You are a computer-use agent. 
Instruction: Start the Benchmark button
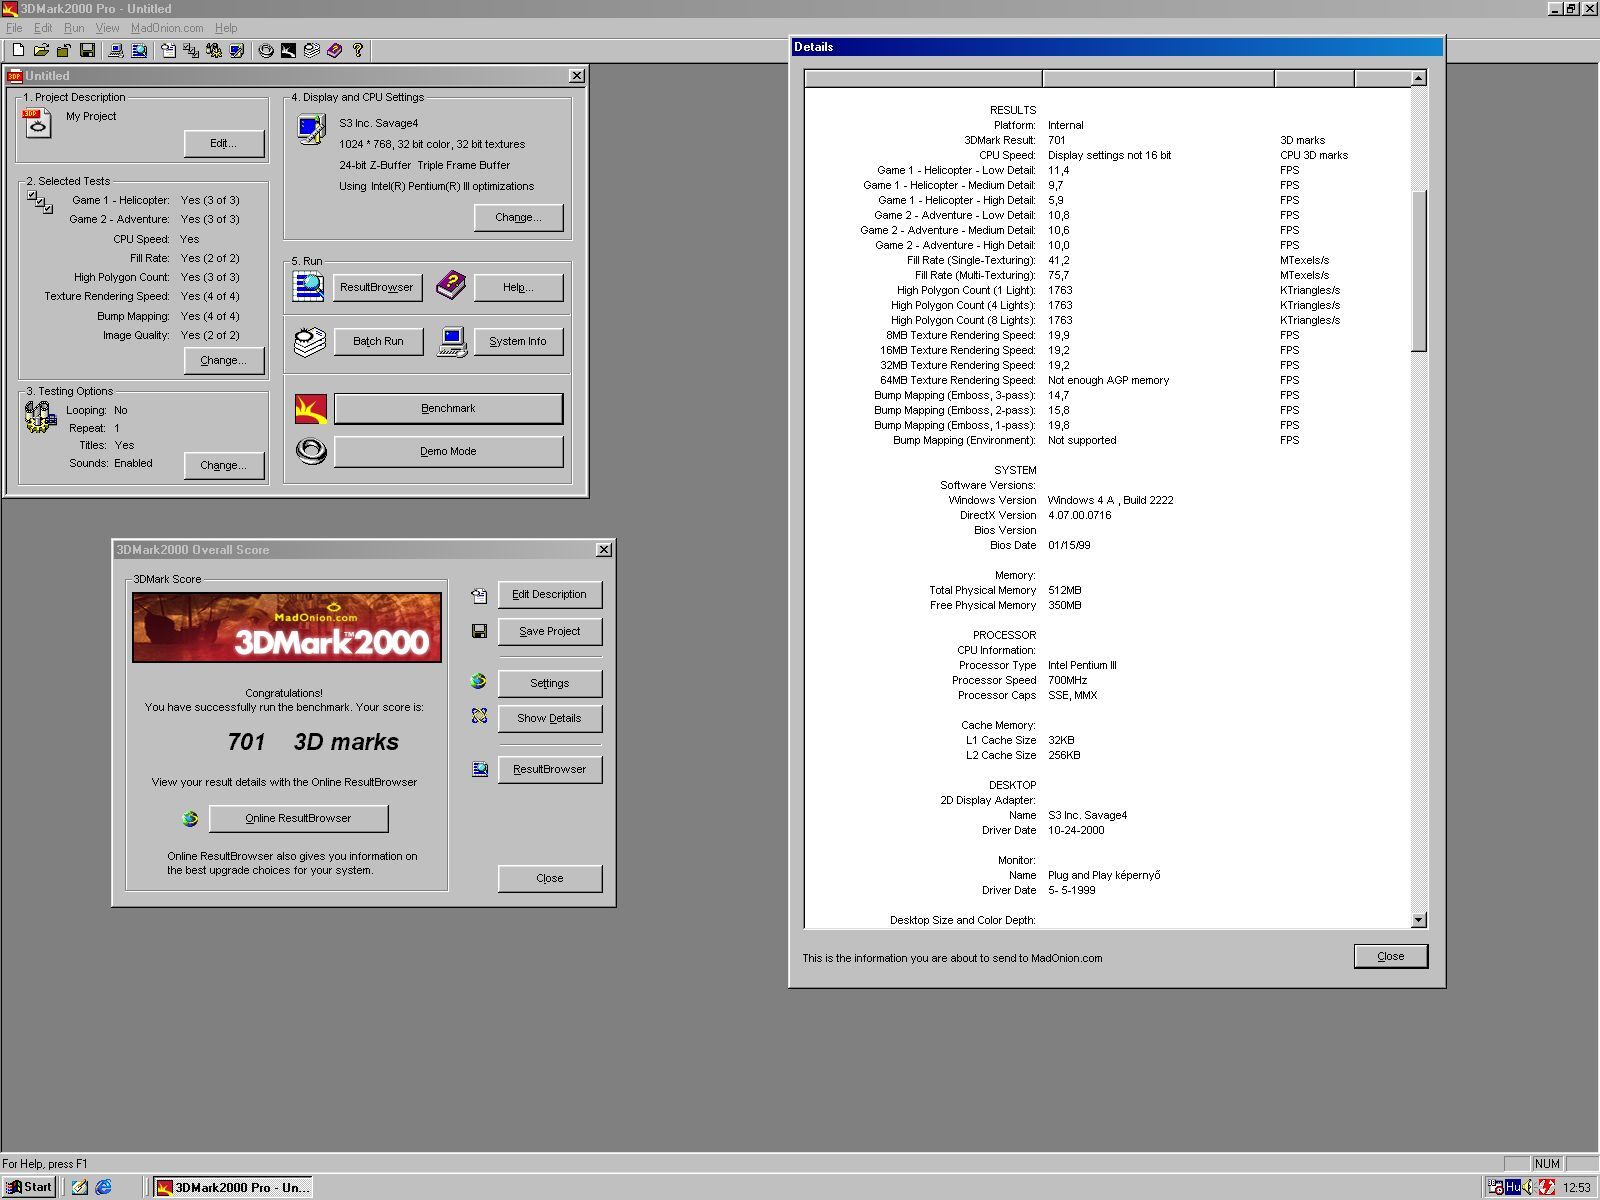(x=448, y=408)
